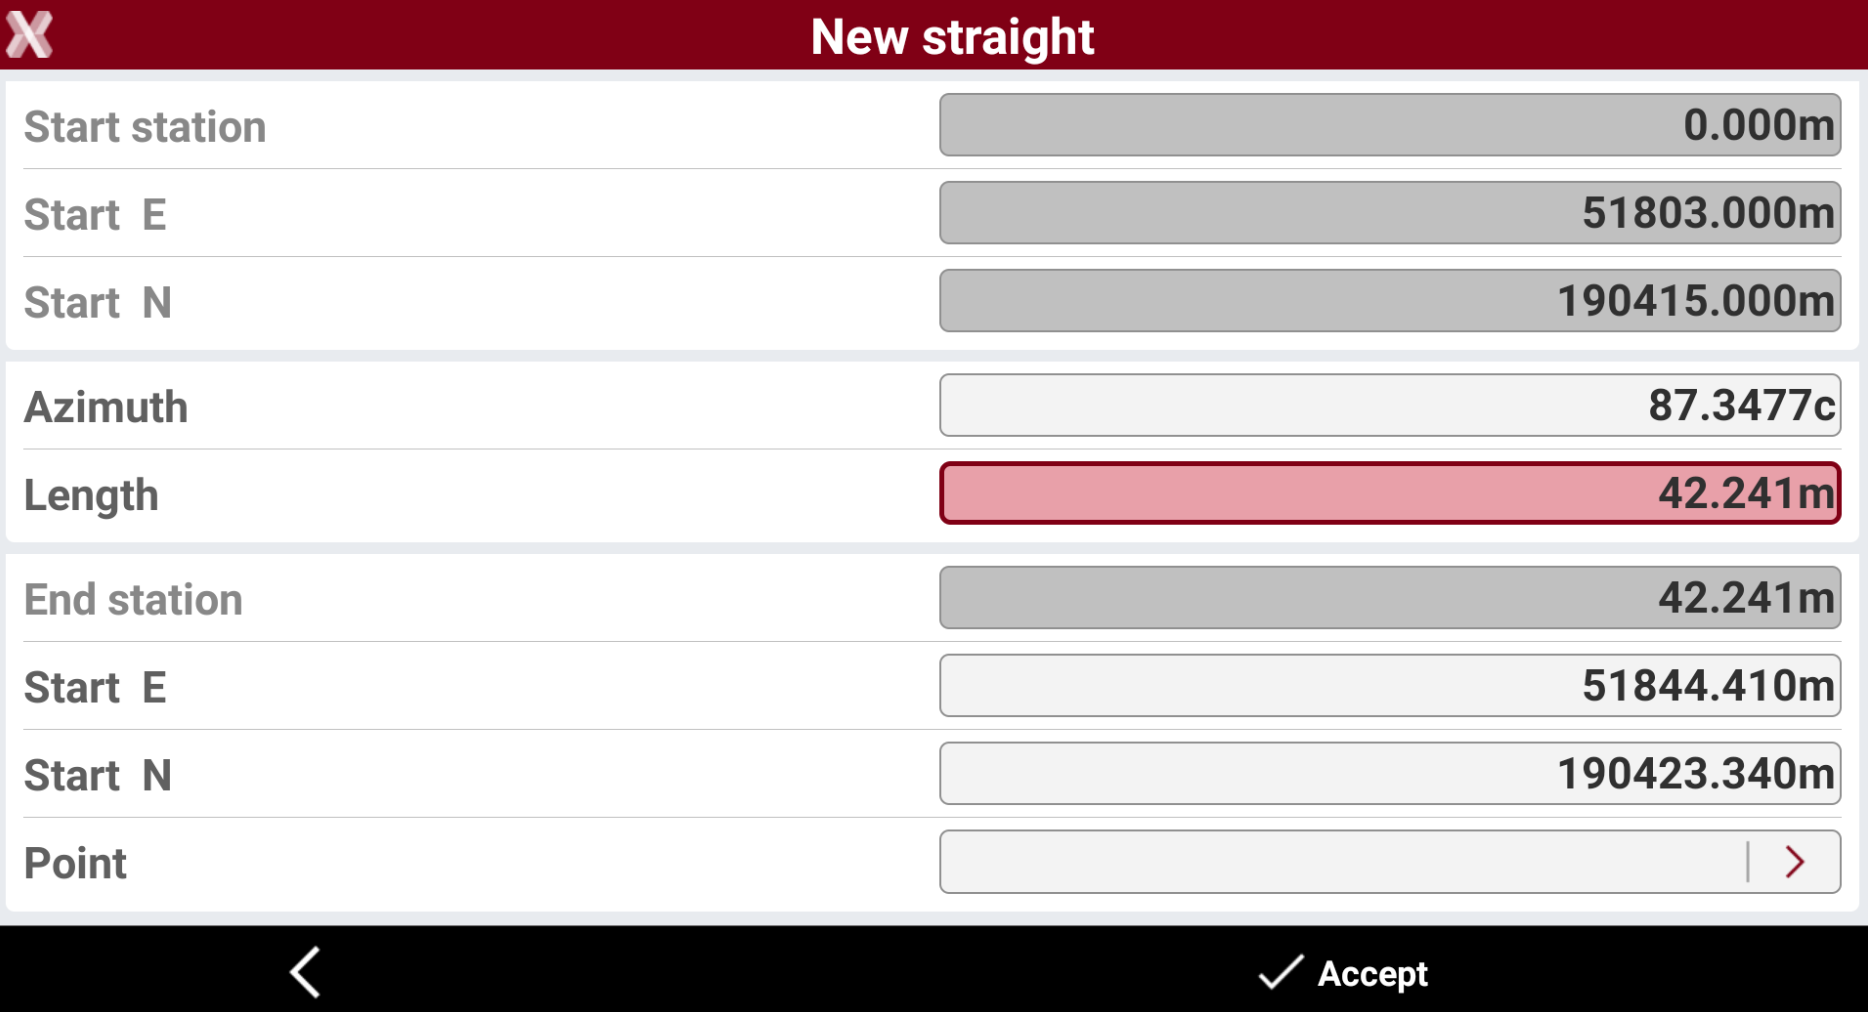Click the 190415.000m Start N field
This screenshot has height=1012, width=1868.
(1390, 301)
